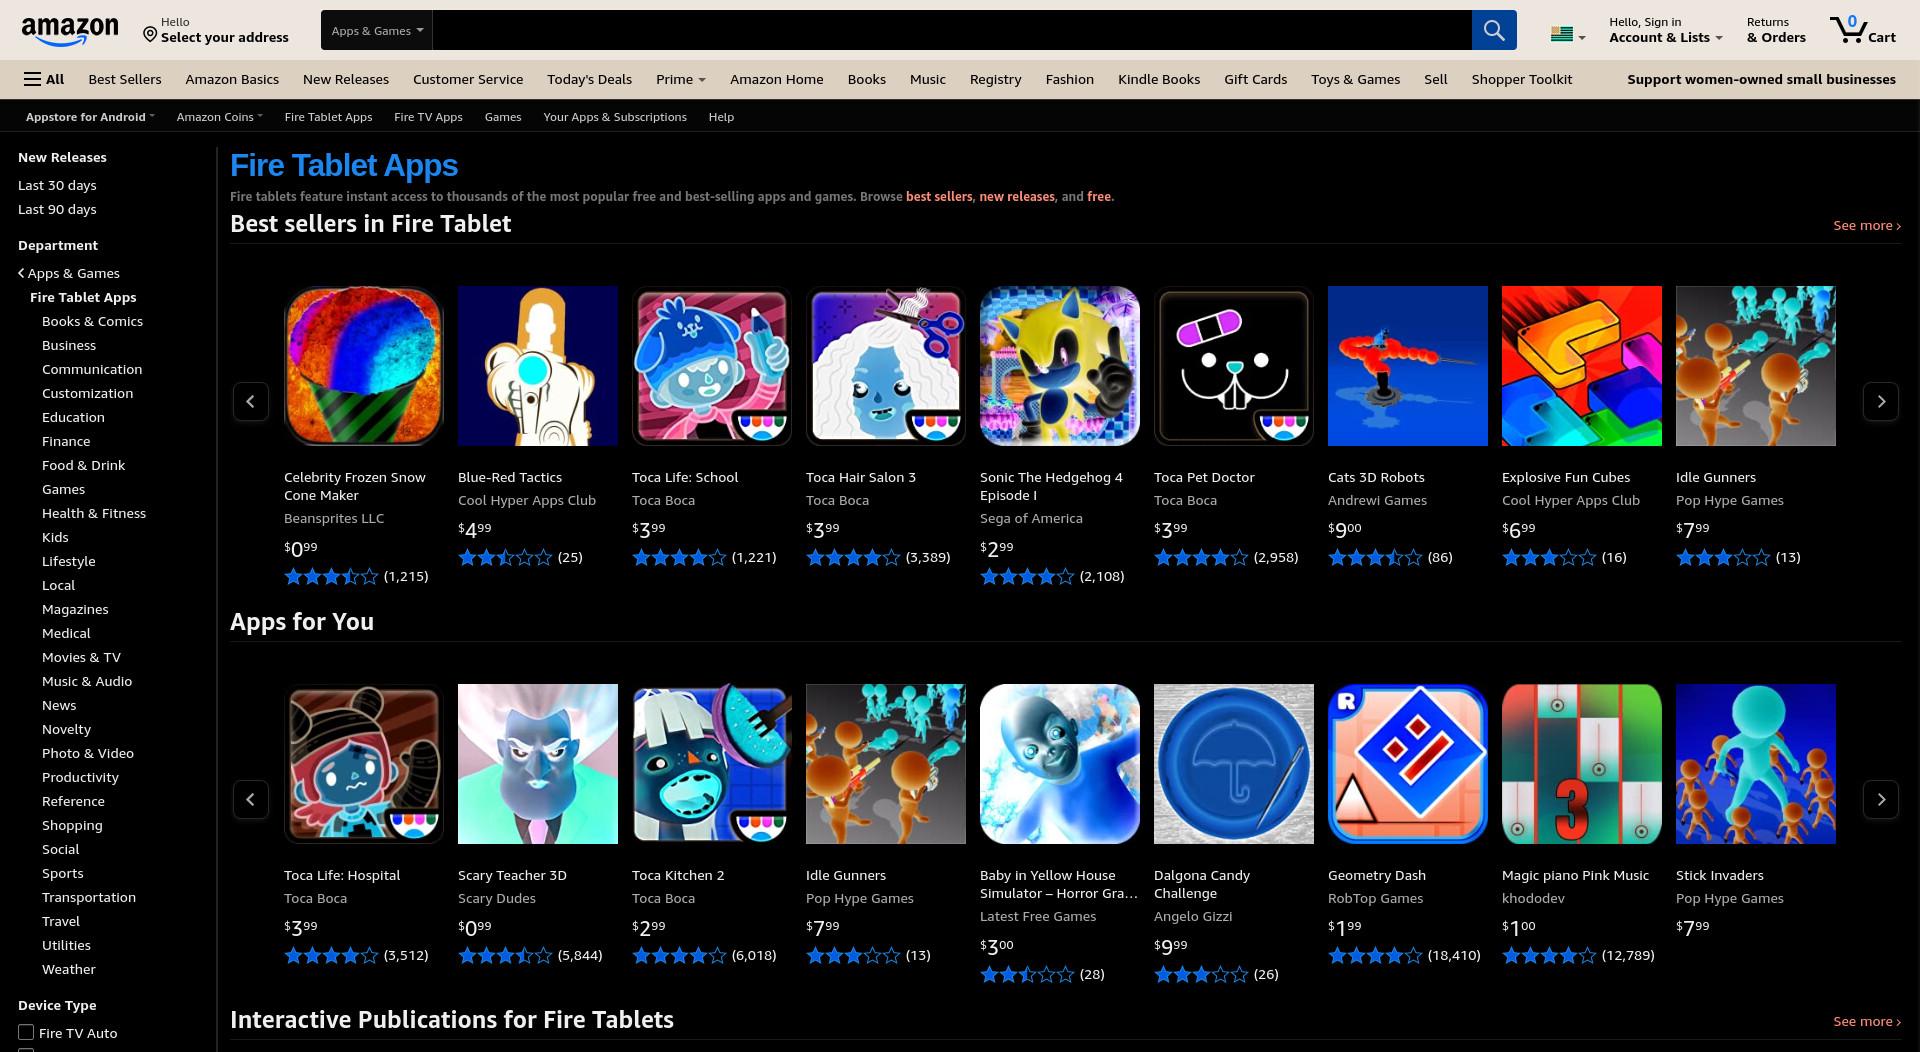This screenshot has height=1052, width=1920.
Task: Open Geometry Dash app icon
Action: (x=1408, y=764)
